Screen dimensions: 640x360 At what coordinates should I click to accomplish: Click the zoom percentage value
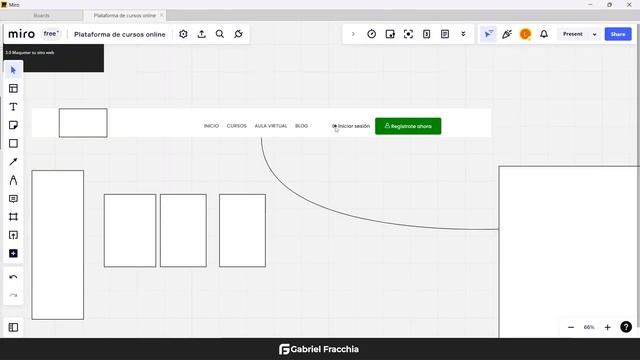tap(589, 327)
